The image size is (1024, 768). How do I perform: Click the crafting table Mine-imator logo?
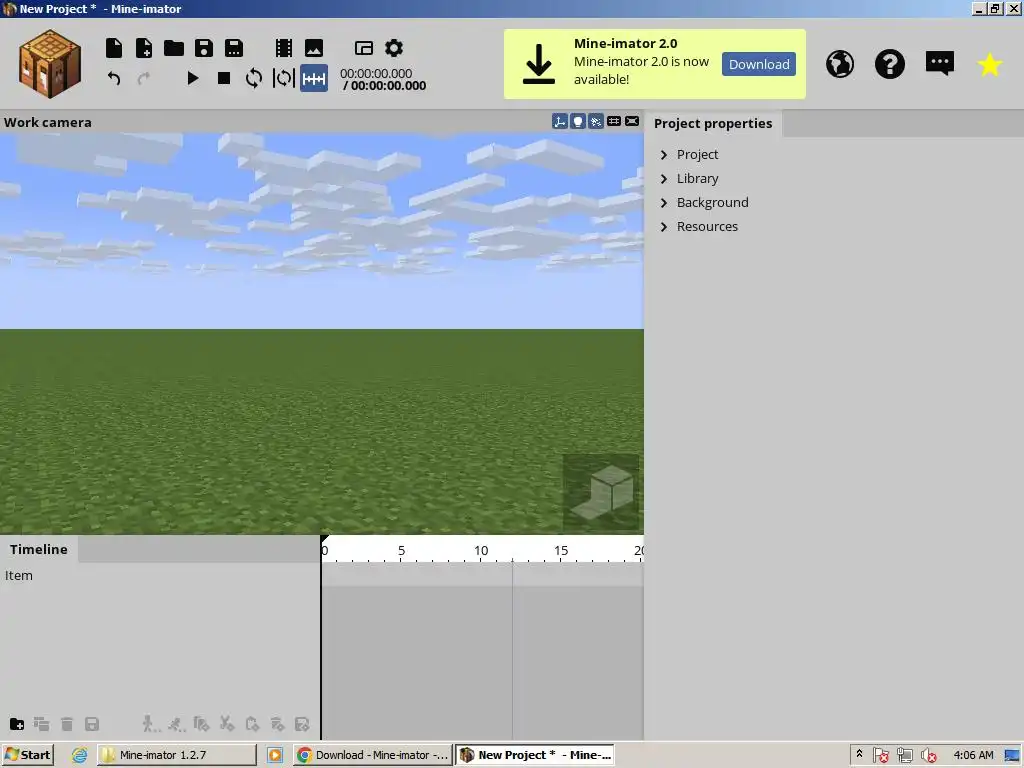click(50, 63)
